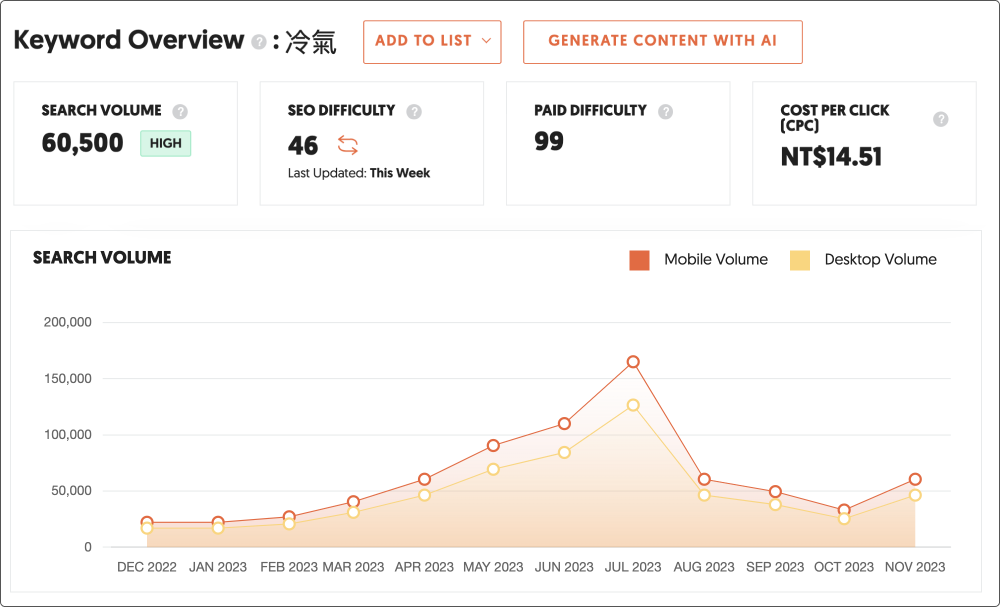Toggle Desktop Volume legend series
Viewport: 1000px width, 607px height.
coord(880,260)
